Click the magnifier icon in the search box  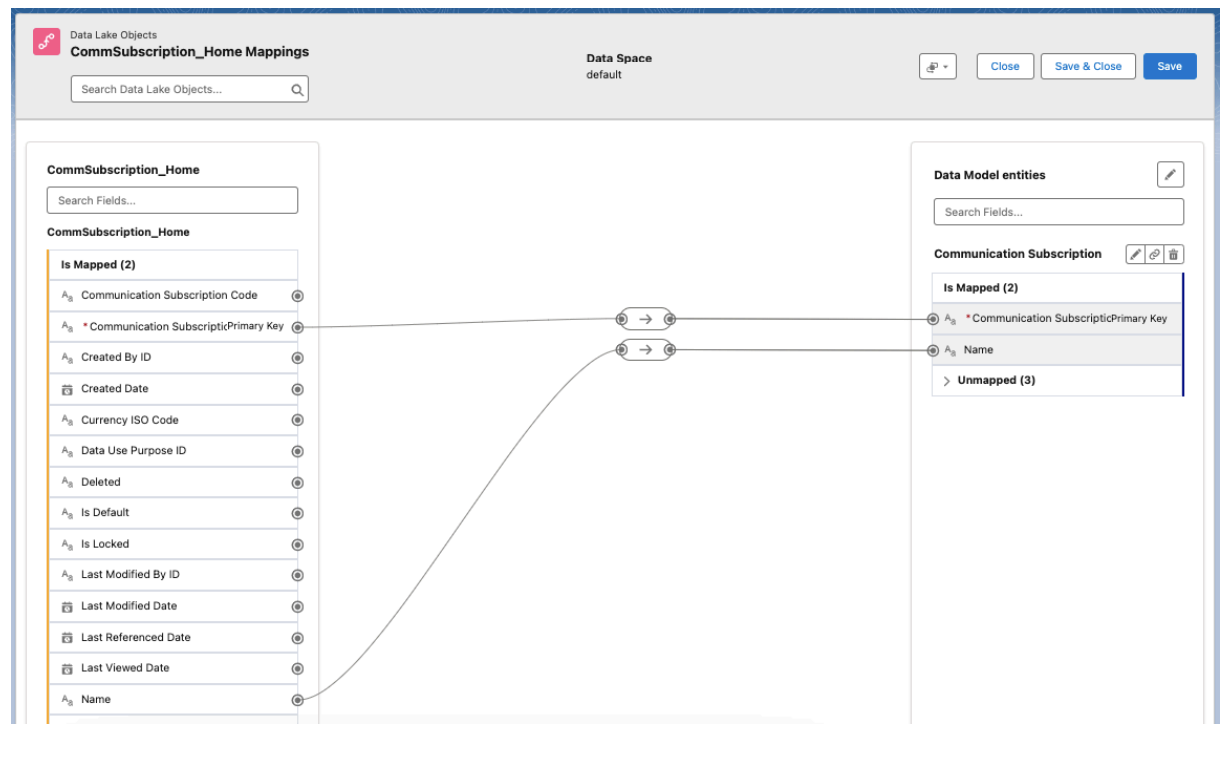click(296, 89)
